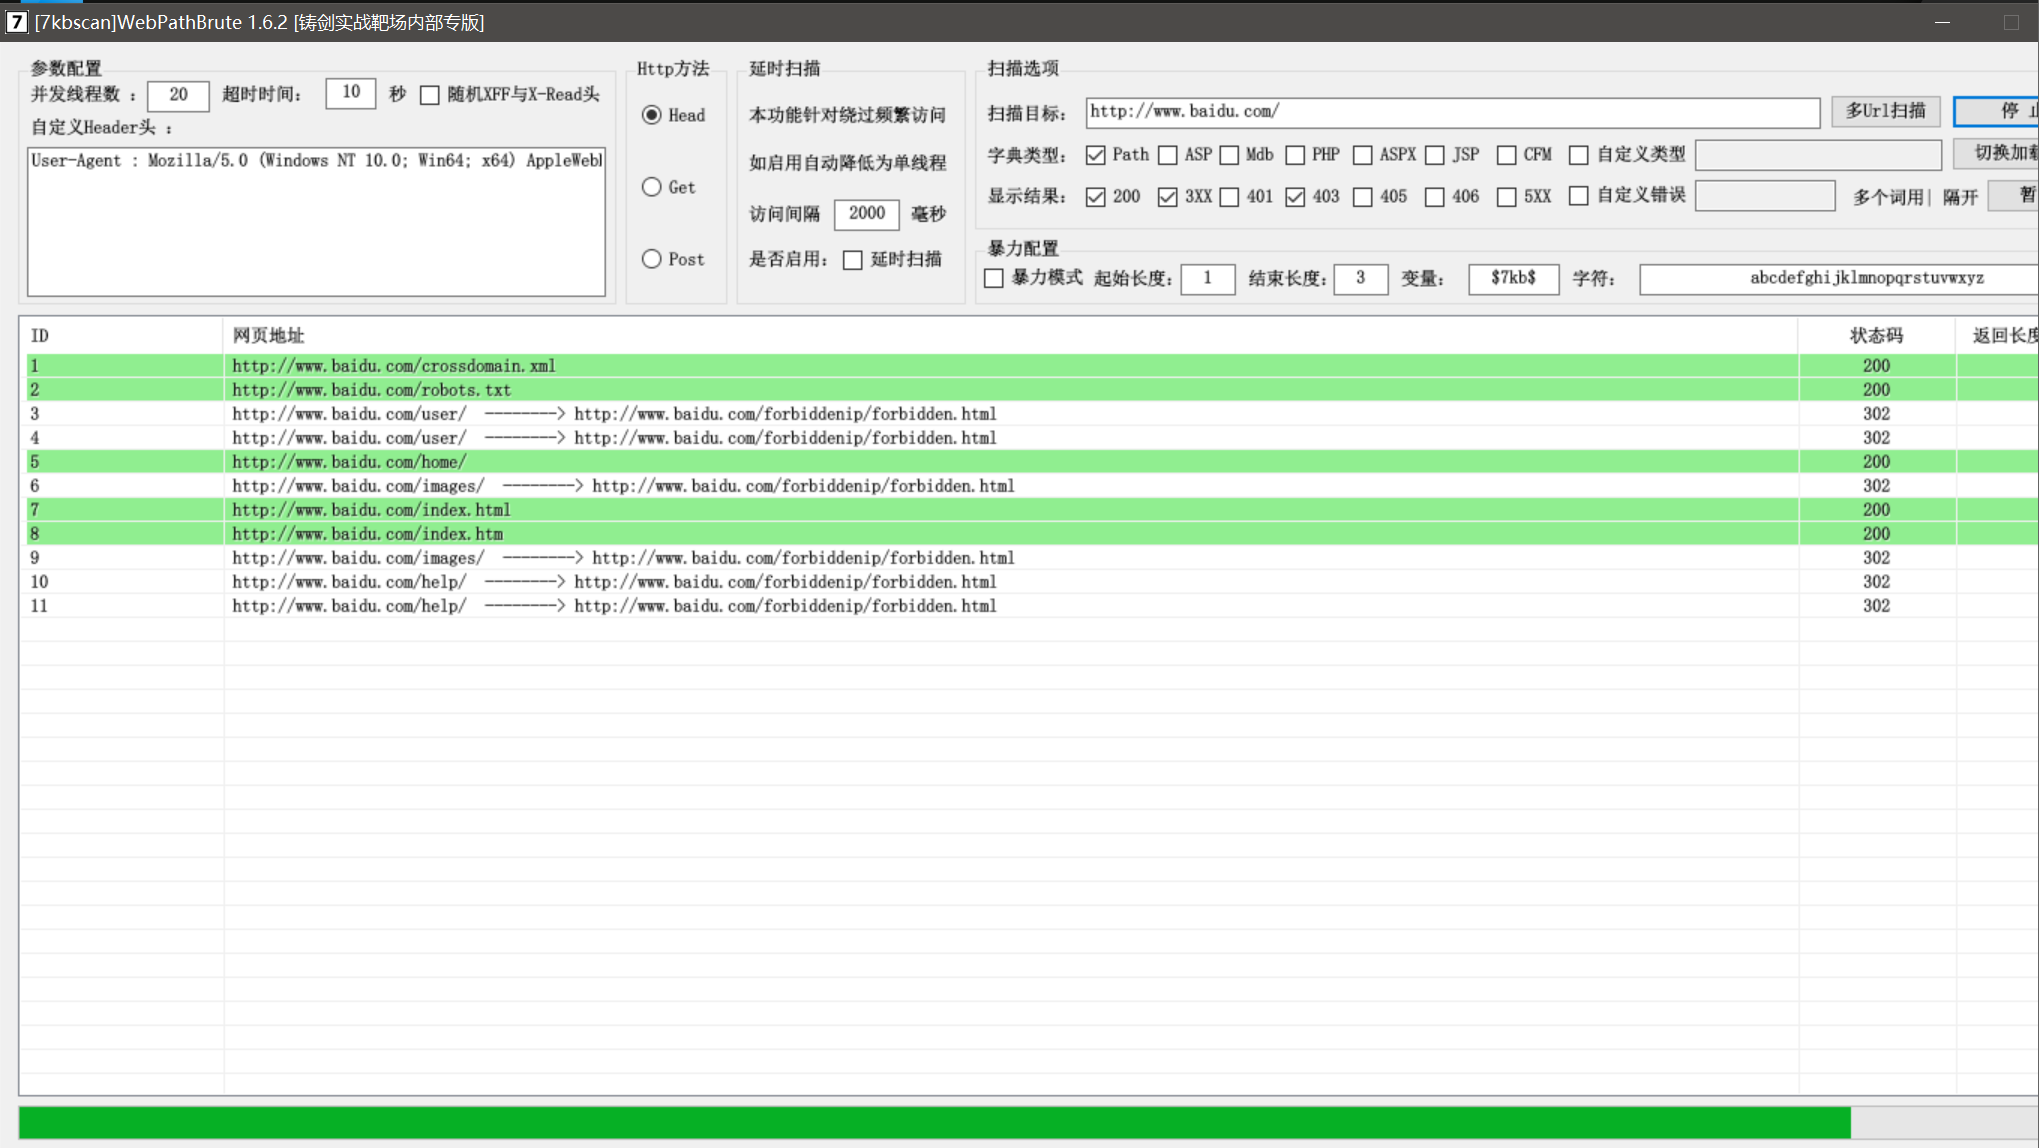Select the Post HTTP method option

pos(652,259)
